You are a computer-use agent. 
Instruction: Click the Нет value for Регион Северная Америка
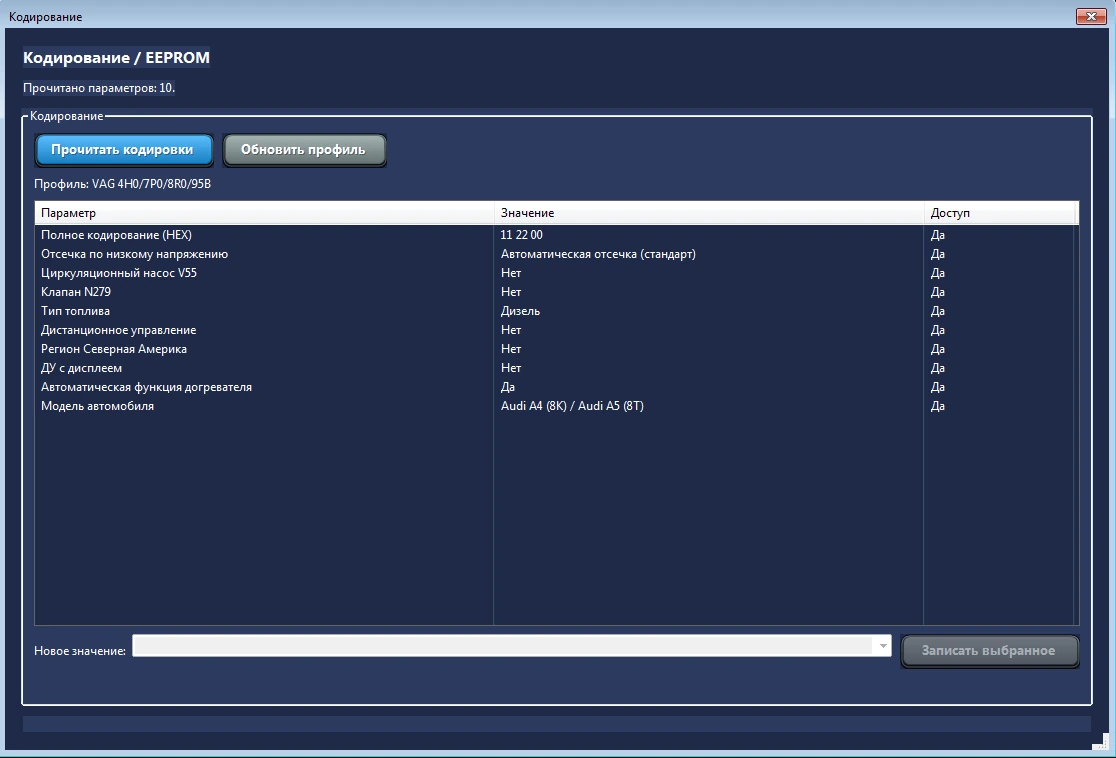[511, 349]
